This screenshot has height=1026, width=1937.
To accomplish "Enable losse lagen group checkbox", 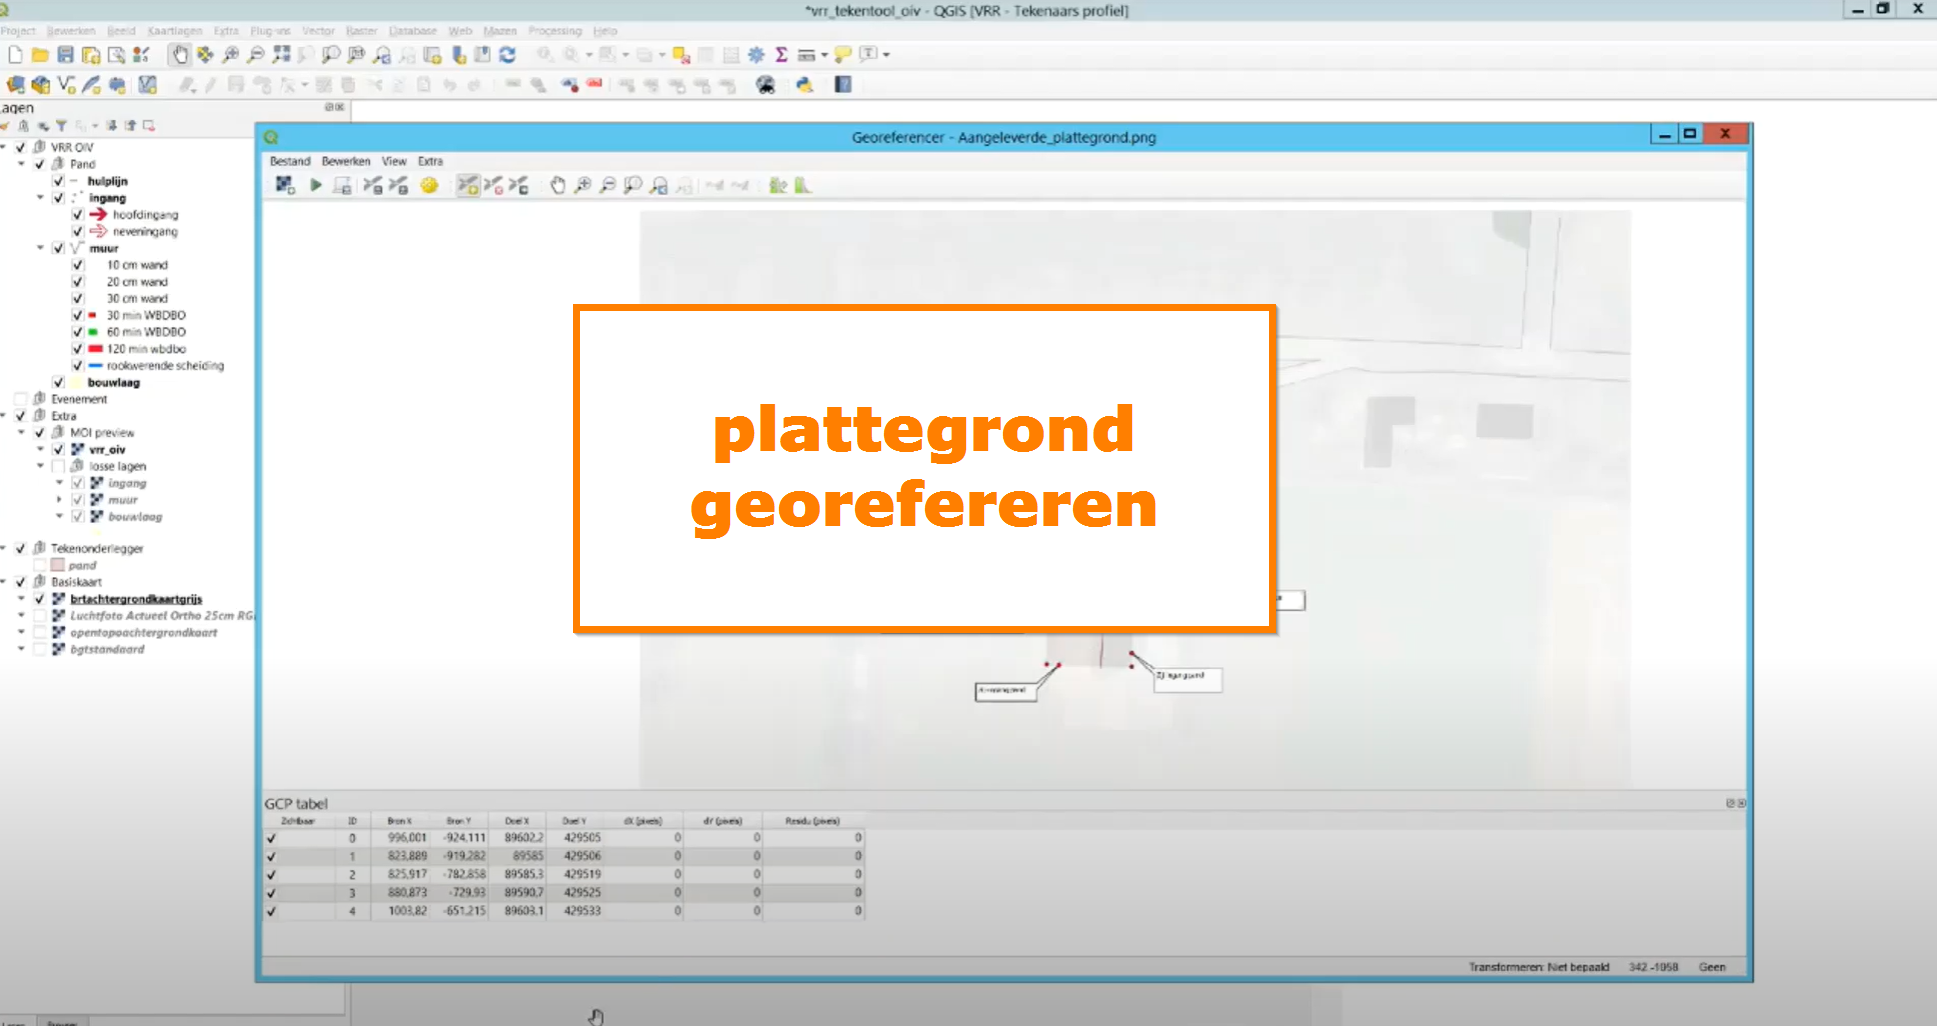I will click(58, 466).
